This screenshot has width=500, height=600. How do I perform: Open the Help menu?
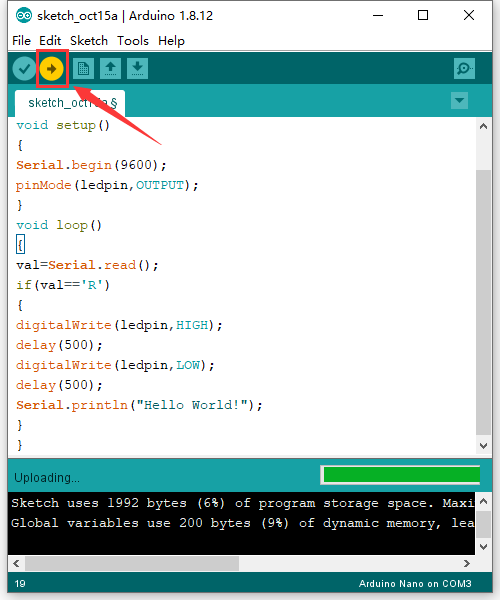click(x=171, y=41)
